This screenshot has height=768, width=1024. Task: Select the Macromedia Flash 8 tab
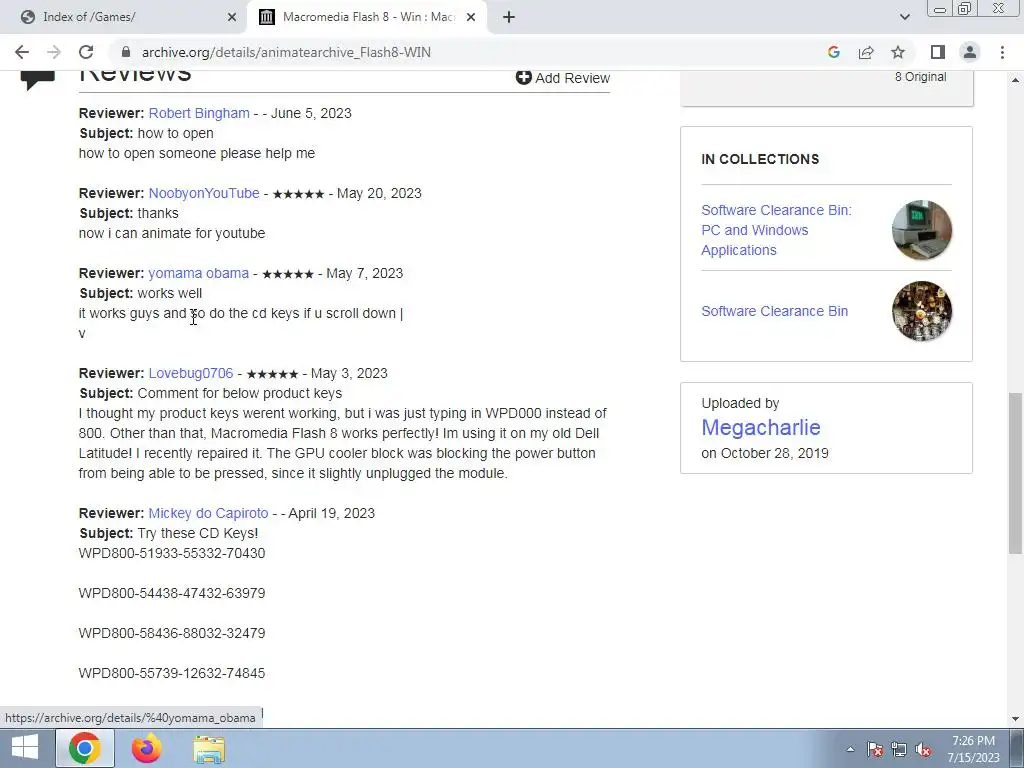[x=367, y=17]
